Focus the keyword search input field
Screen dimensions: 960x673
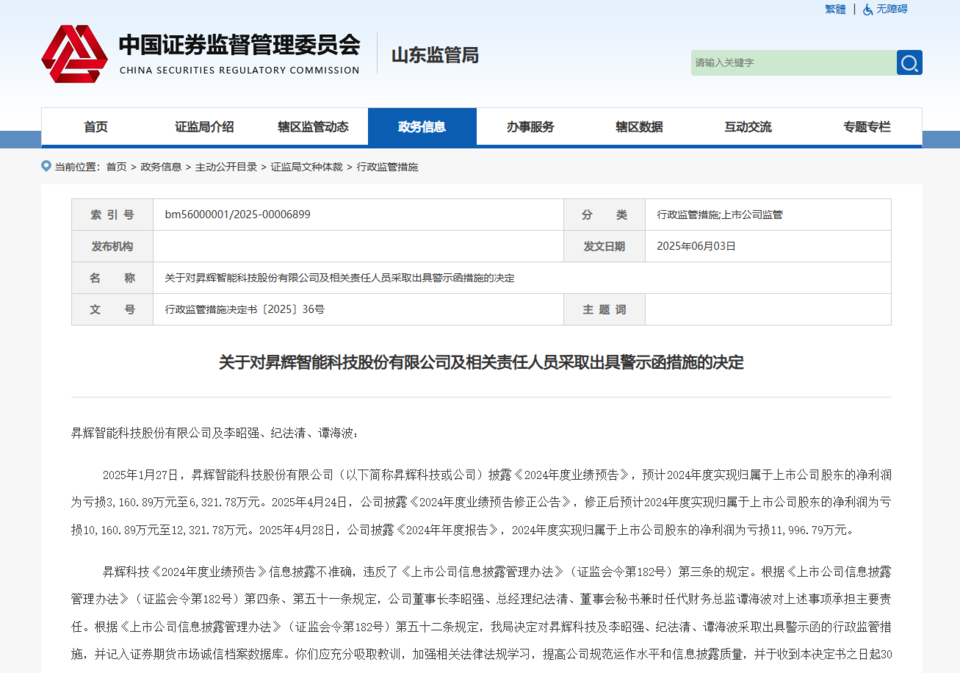click(793, 62)
